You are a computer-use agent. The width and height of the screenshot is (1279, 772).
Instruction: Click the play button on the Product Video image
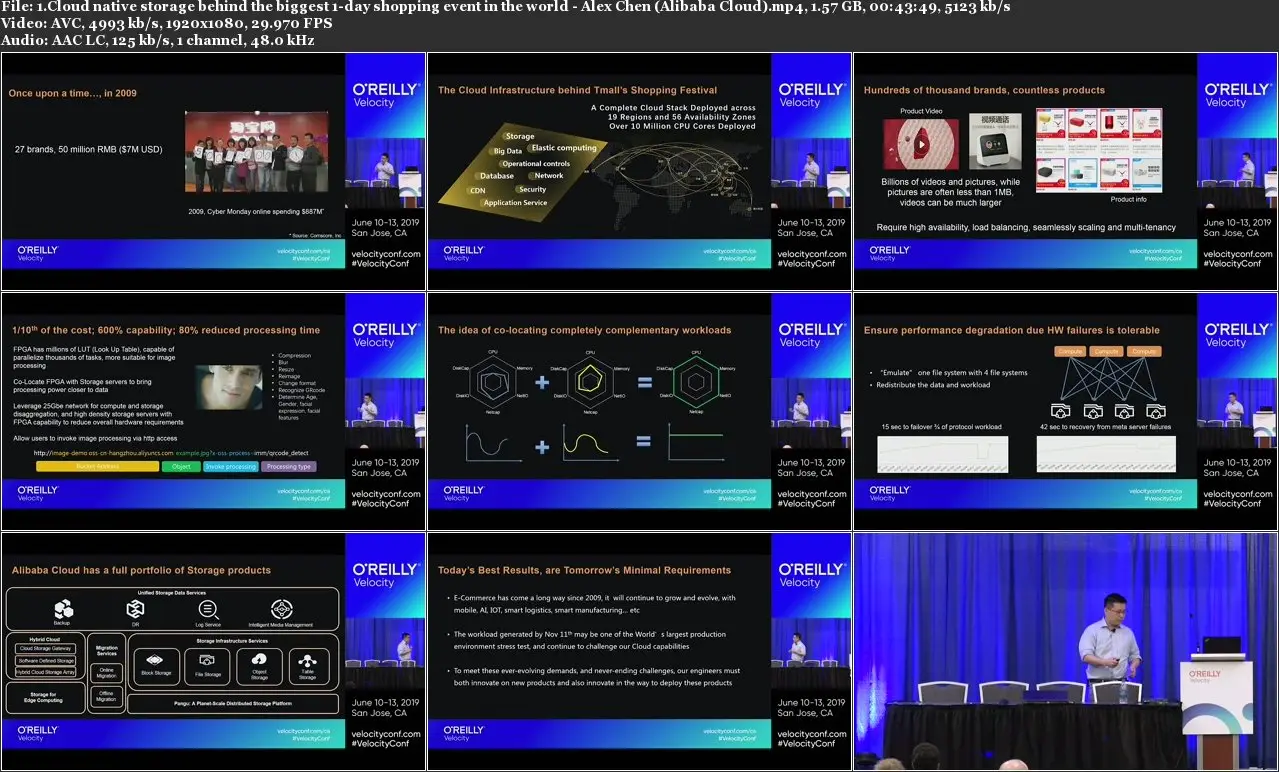(x=920, y=144)
